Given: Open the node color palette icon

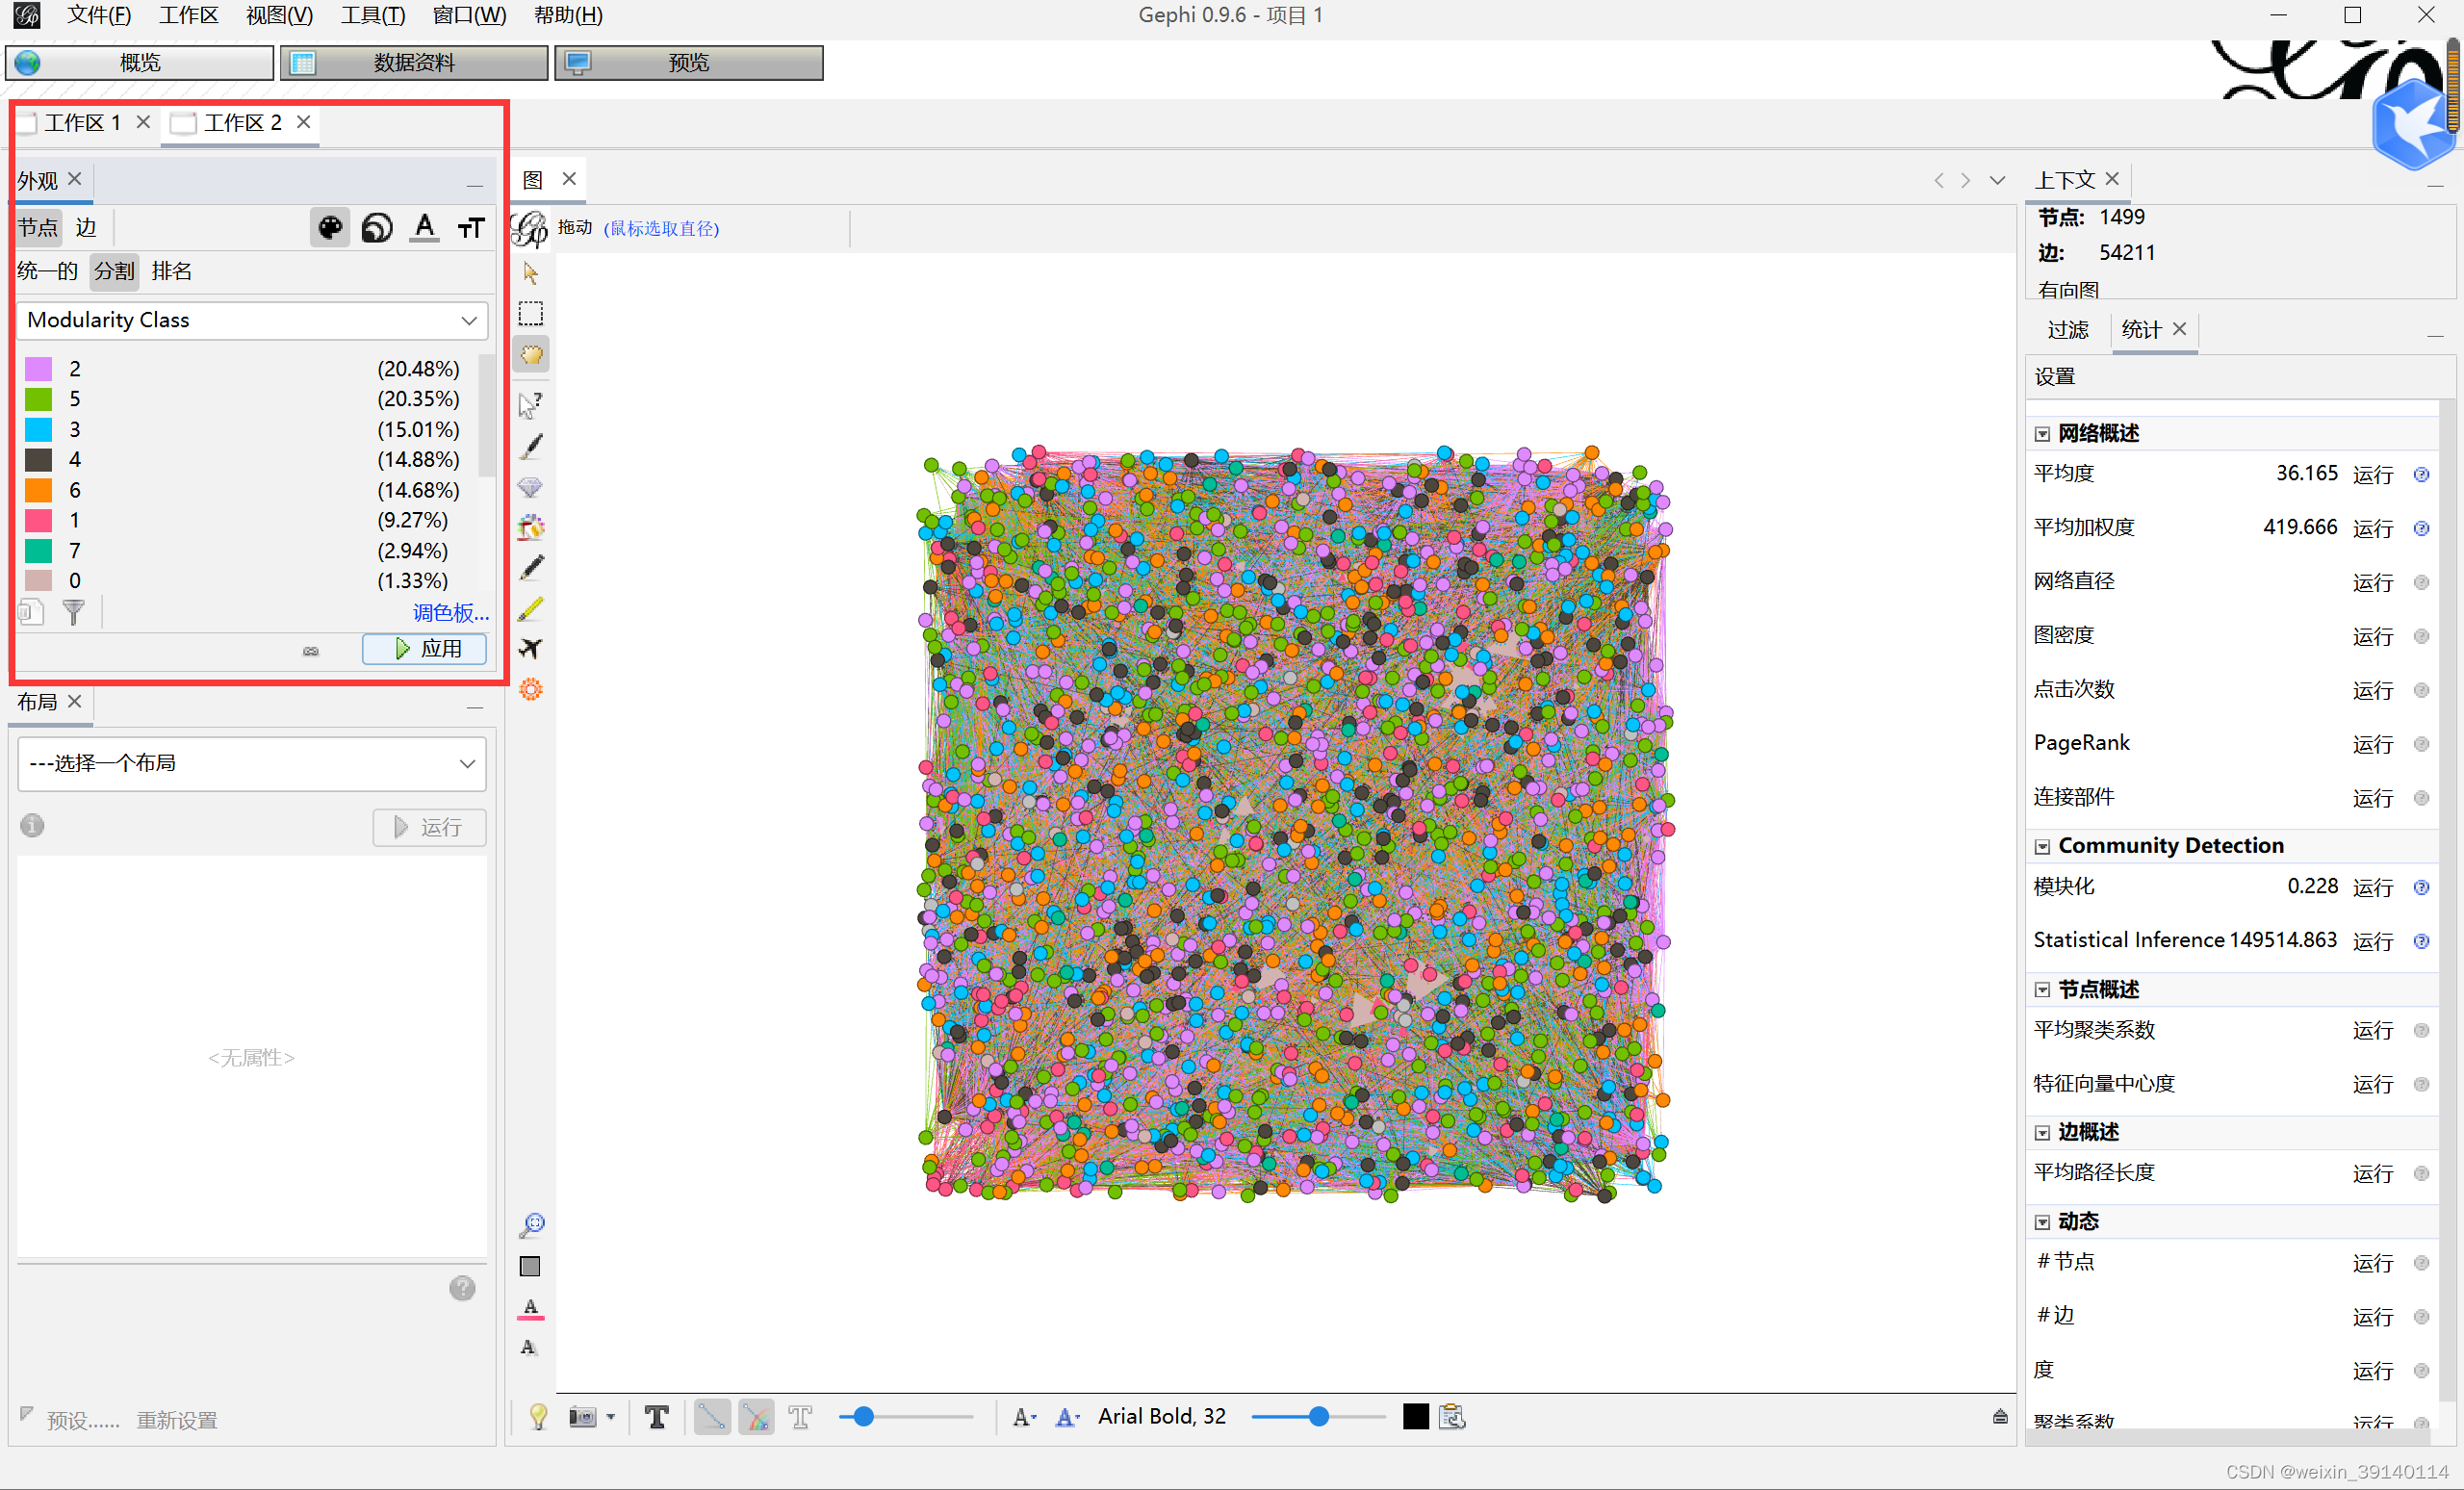Looking at the screenshot, I should tap(330, 228).
